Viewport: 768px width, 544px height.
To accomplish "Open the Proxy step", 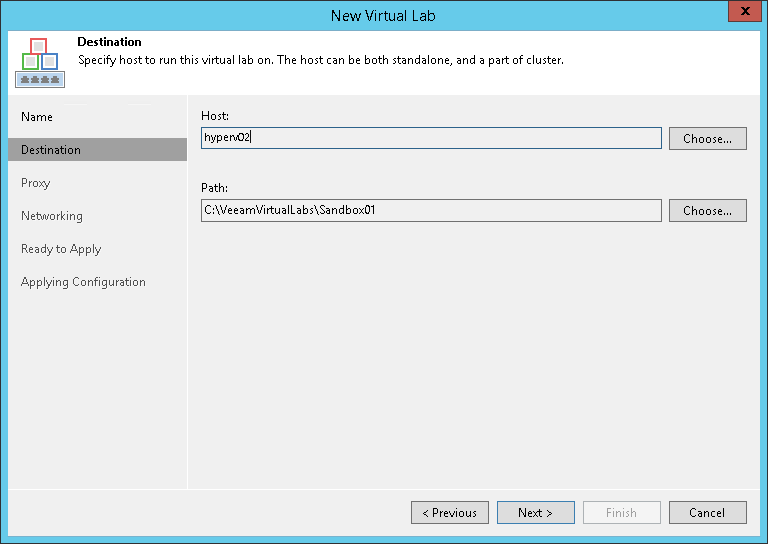I will pos(36,183).
